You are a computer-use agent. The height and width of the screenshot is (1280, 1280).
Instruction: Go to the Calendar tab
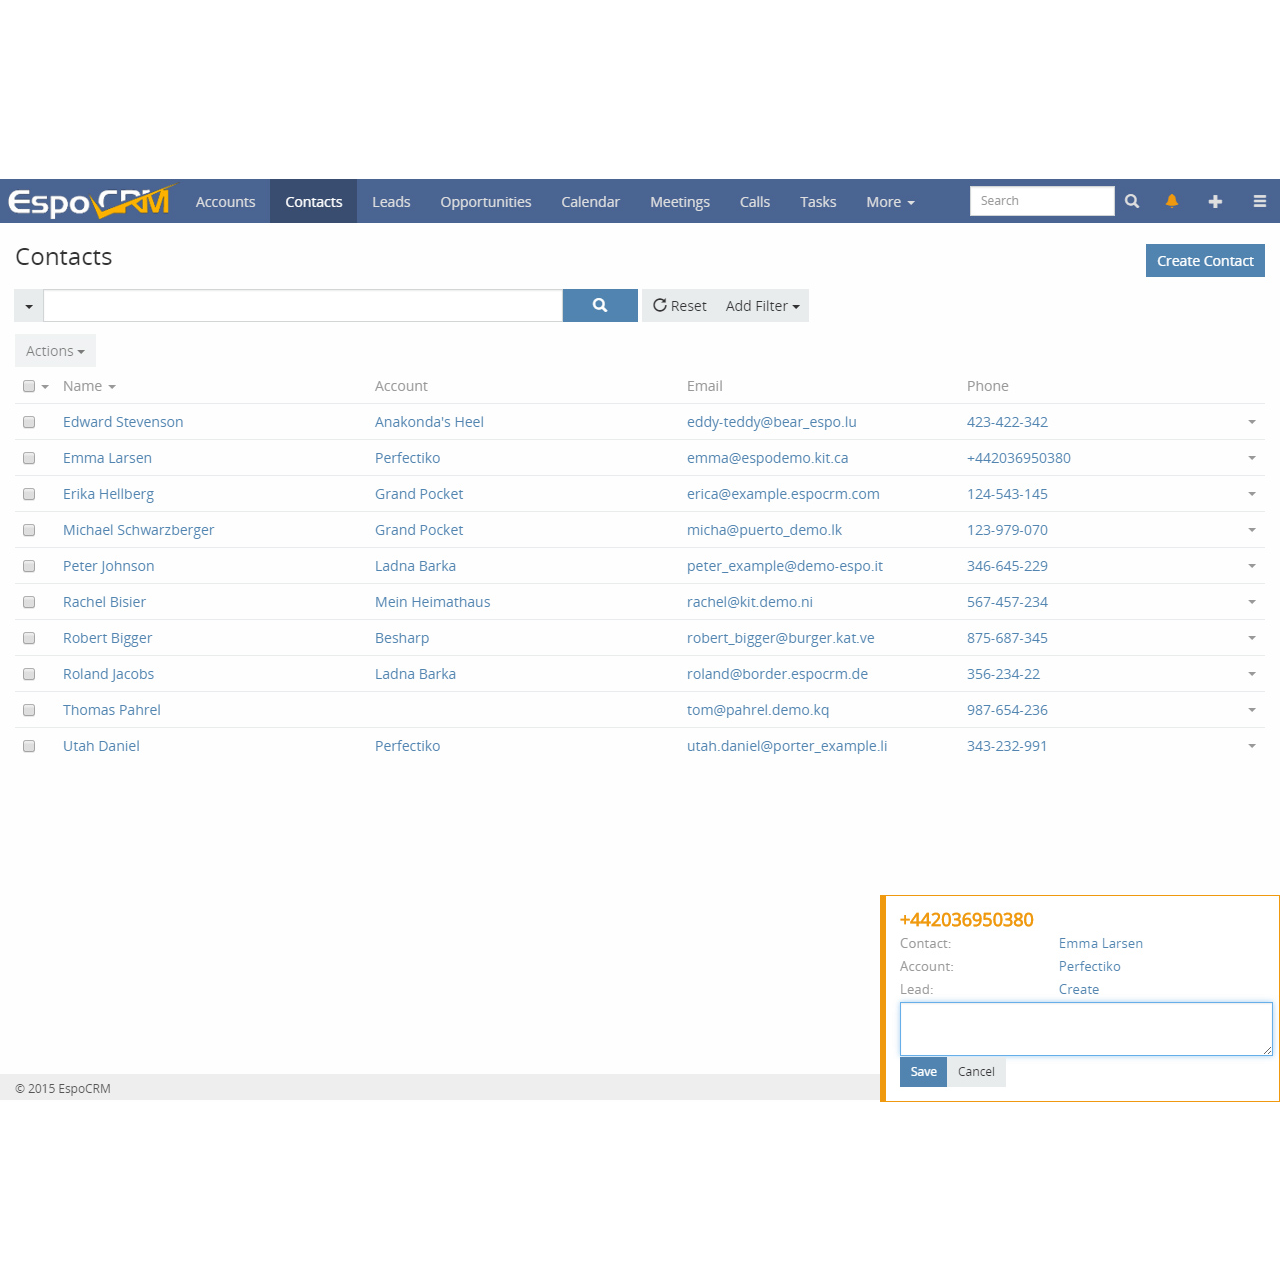coord(590,202)
